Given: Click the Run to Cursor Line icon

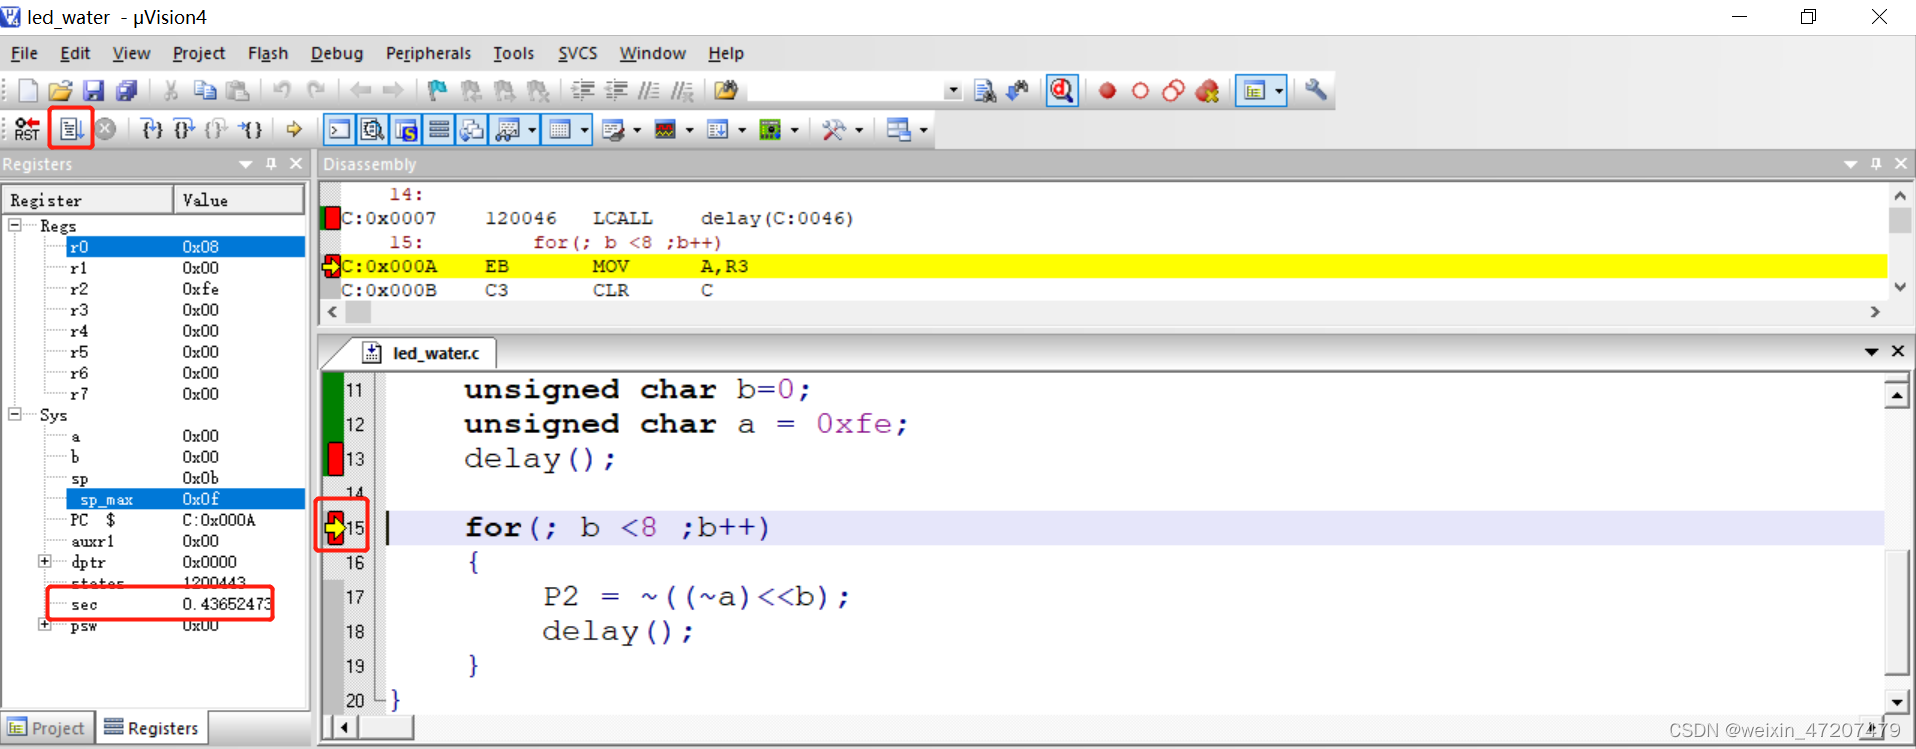Looking at the screenshot, I should tap(251, 129).
